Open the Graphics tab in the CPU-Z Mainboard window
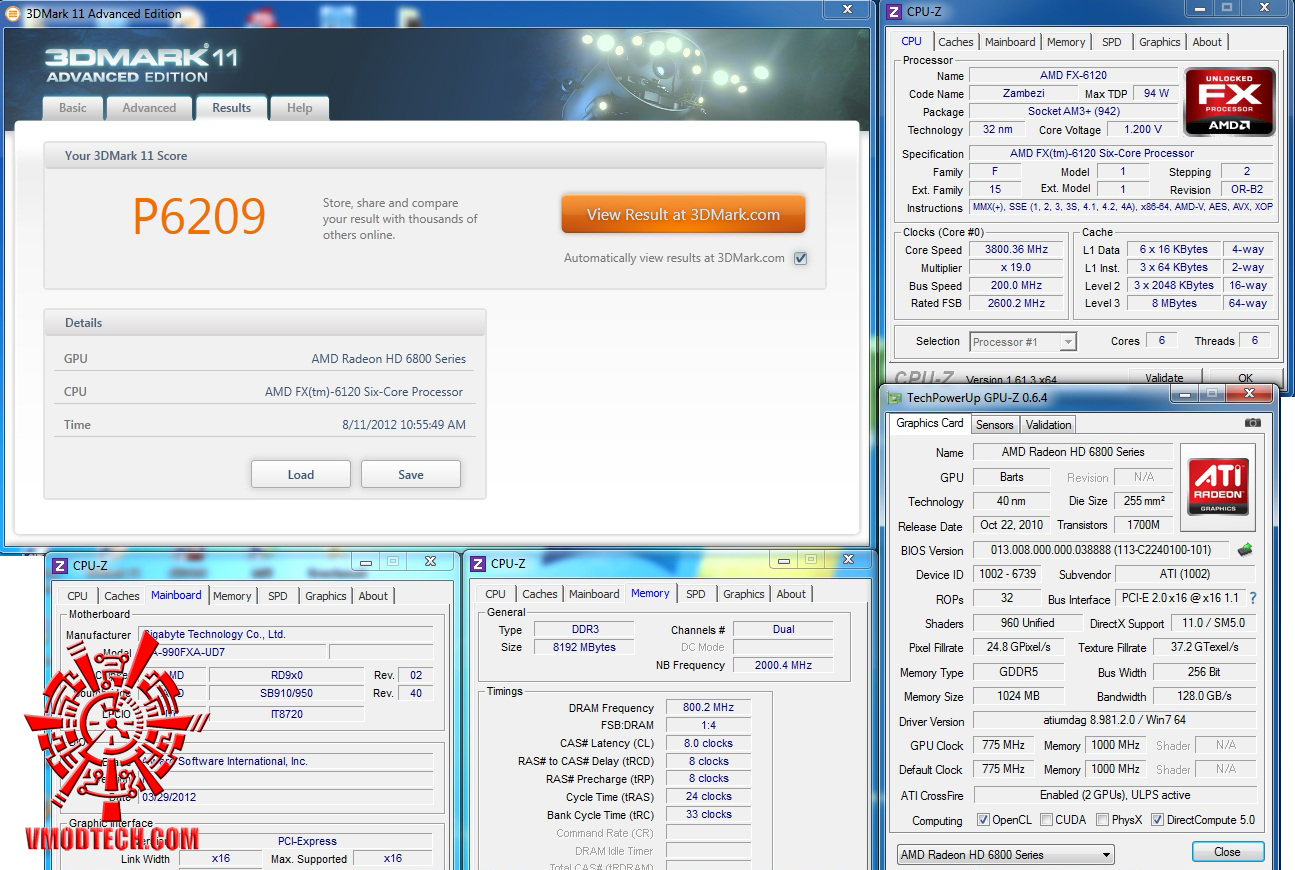 click(x=325, y=596)
